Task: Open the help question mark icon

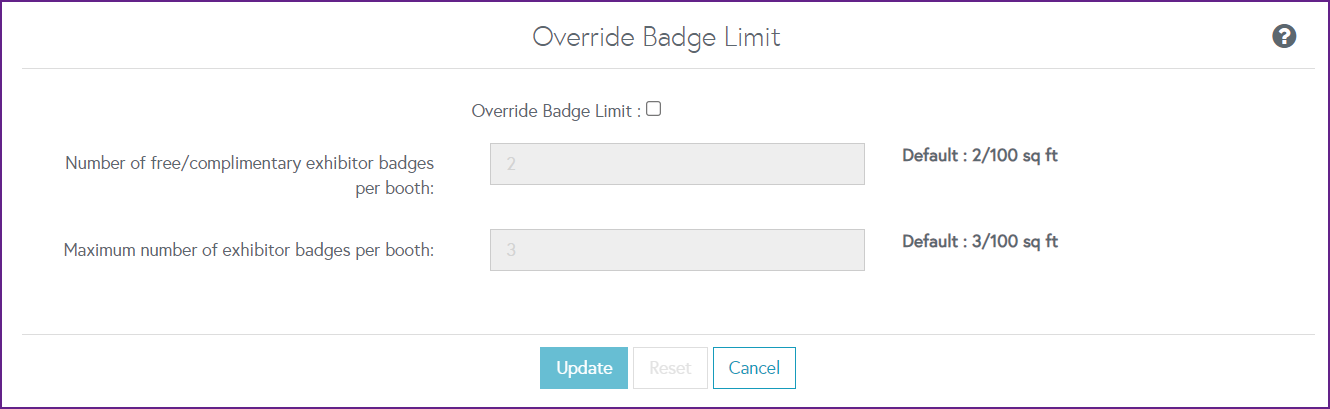Action: [1284, 37]
